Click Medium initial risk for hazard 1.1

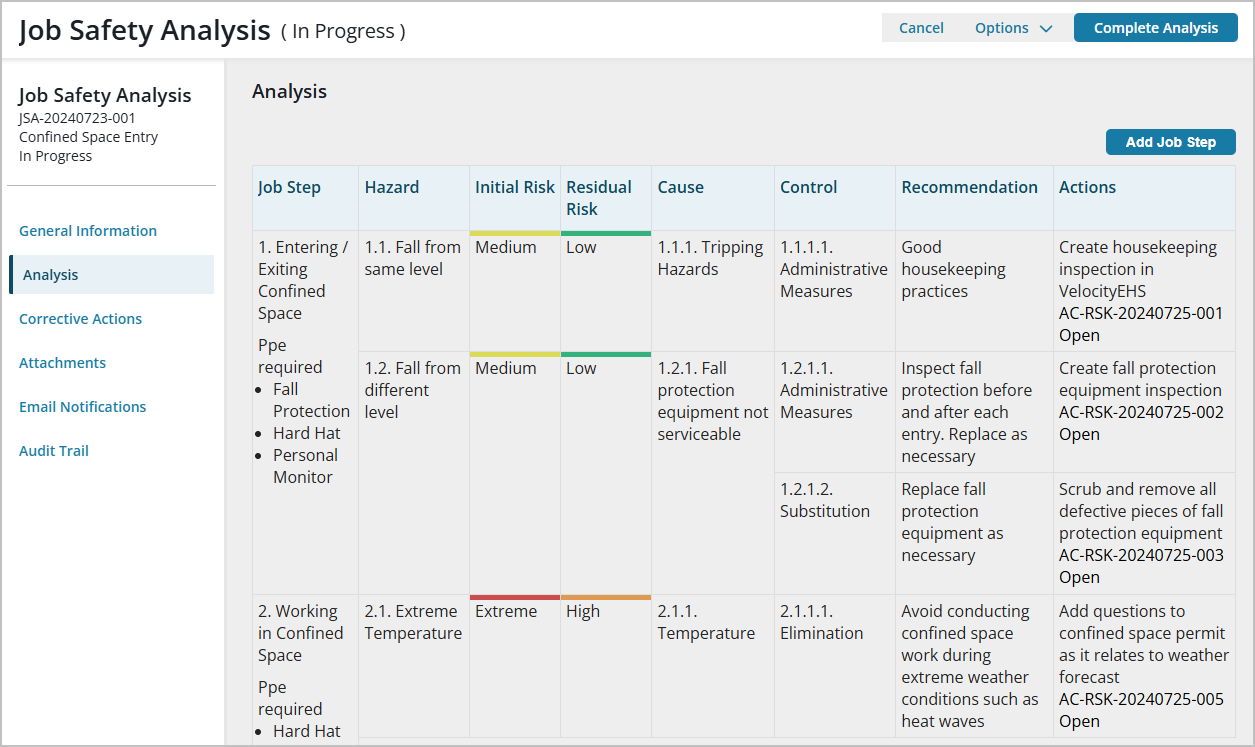click(506, 247)
